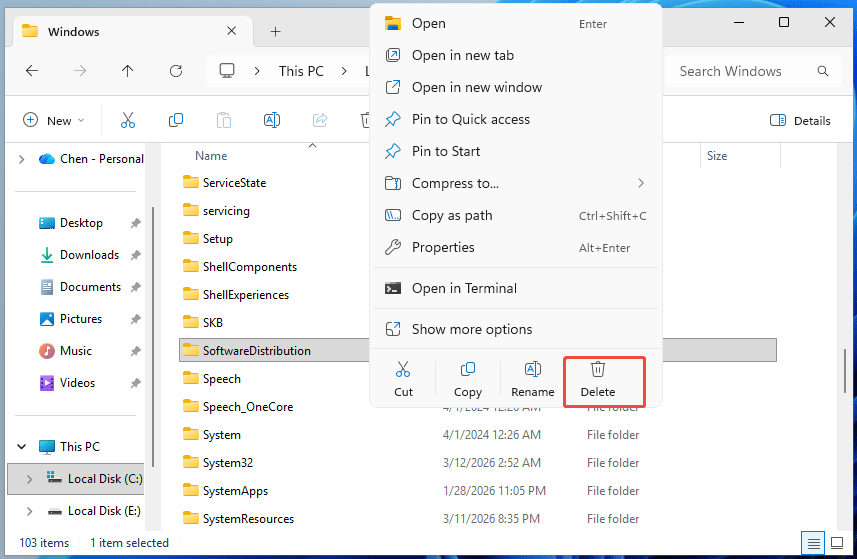Viewport: 857px width, 559px height.
Task: Sort by the Name column header
Action: (211, 156)
